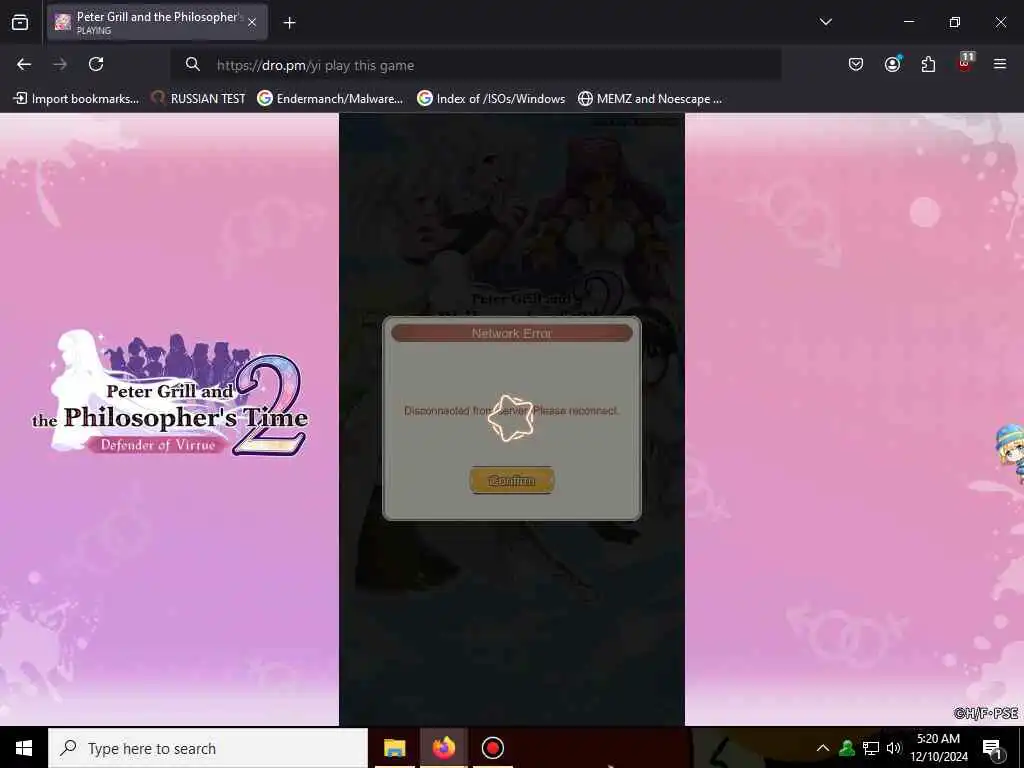Expand the list all tabs chevron
Image resolution: width=1024 pixels, height=768 pixels.
[x=825, y=22]
